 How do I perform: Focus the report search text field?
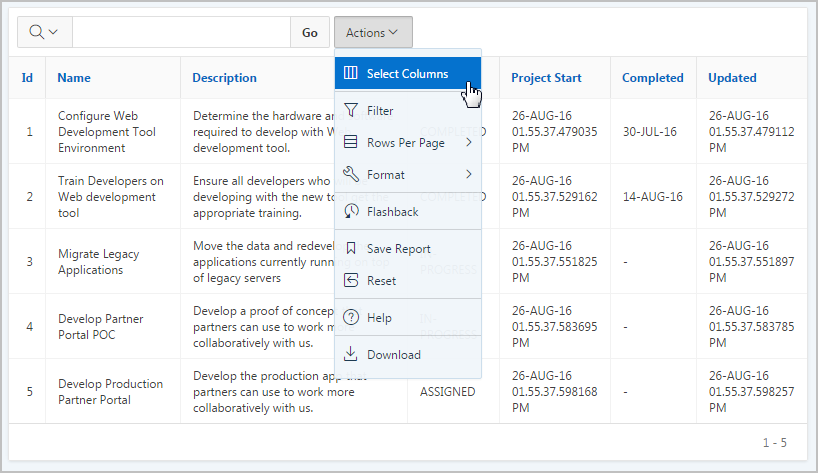click(x=181, y=32)
